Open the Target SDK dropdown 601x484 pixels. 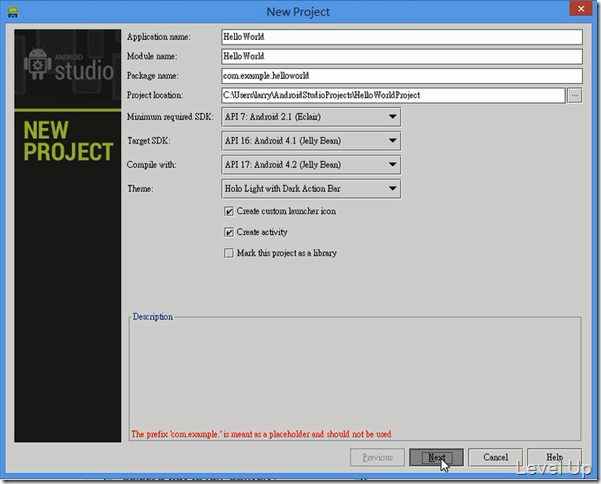(311, 141)
